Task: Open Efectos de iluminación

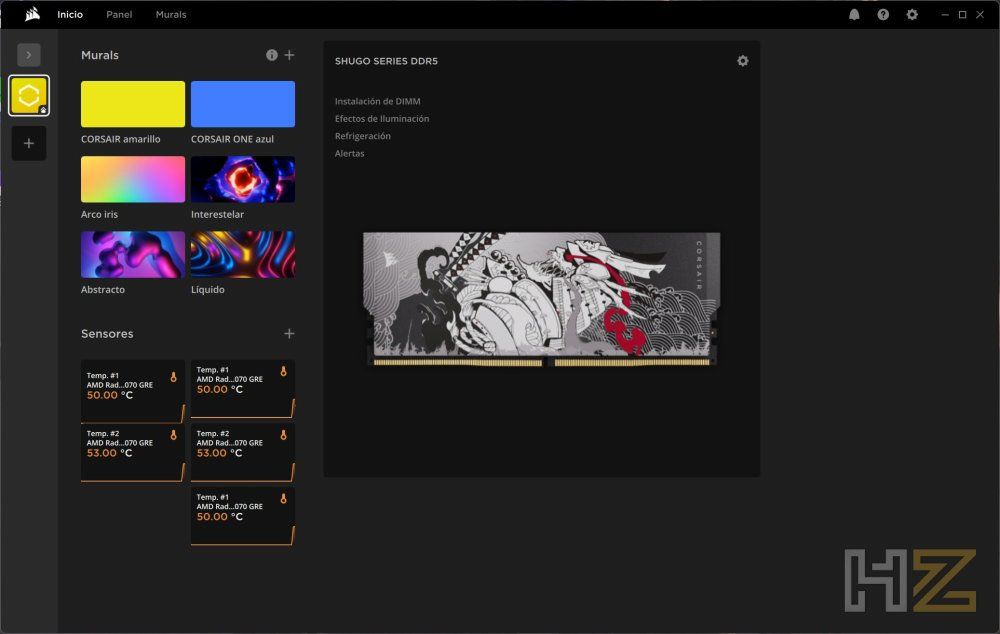Action: (x=382, y=119)
